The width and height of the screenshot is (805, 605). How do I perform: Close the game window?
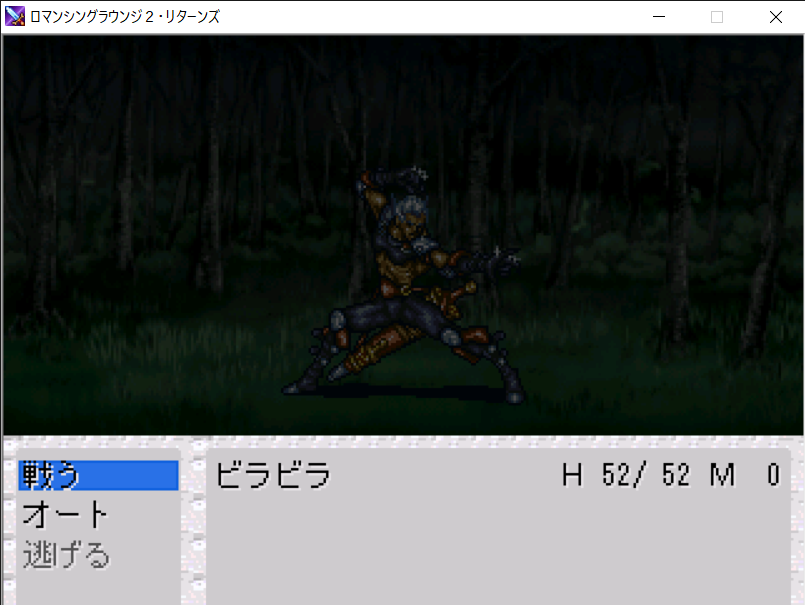[775, 17]
